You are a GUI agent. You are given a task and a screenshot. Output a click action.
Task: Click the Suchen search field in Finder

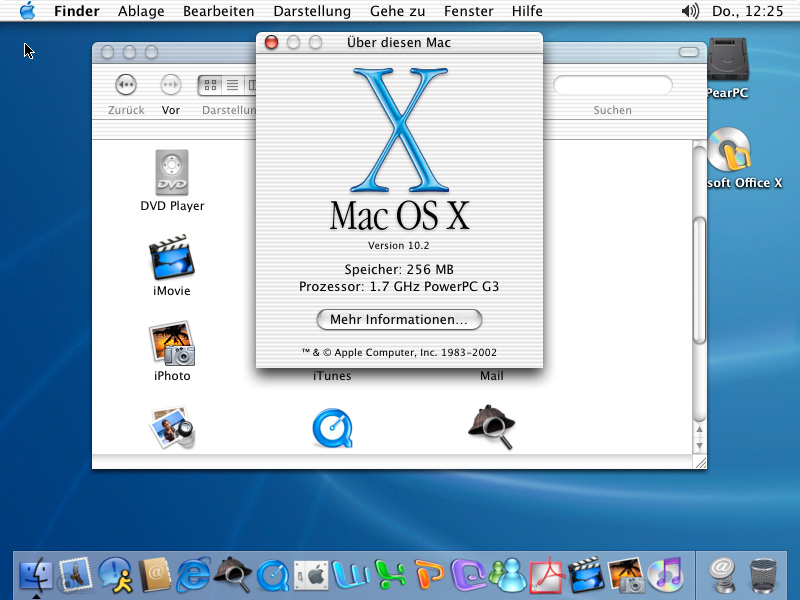[x=613, y=85]
